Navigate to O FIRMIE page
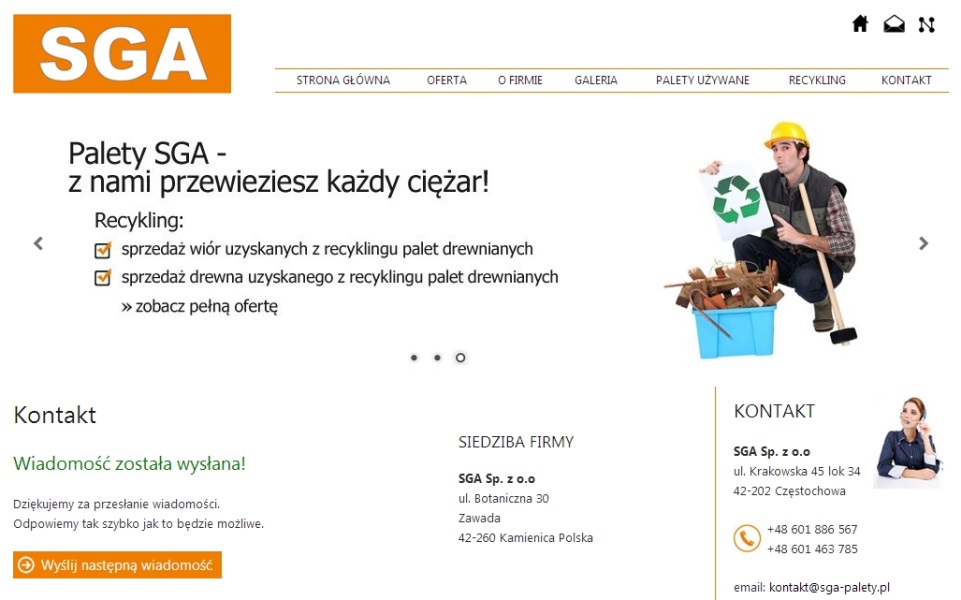The height and width of the screenshot is (600, 961). tap(520, 80)
